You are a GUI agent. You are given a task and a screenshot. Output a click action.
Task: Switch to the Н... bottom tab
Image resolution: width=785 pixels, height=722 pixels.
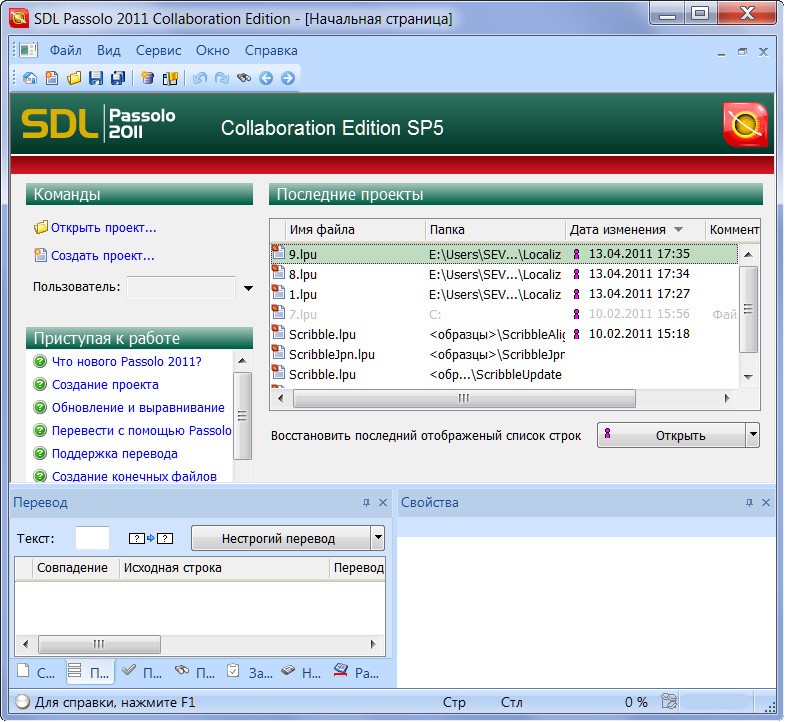(301, 672)
